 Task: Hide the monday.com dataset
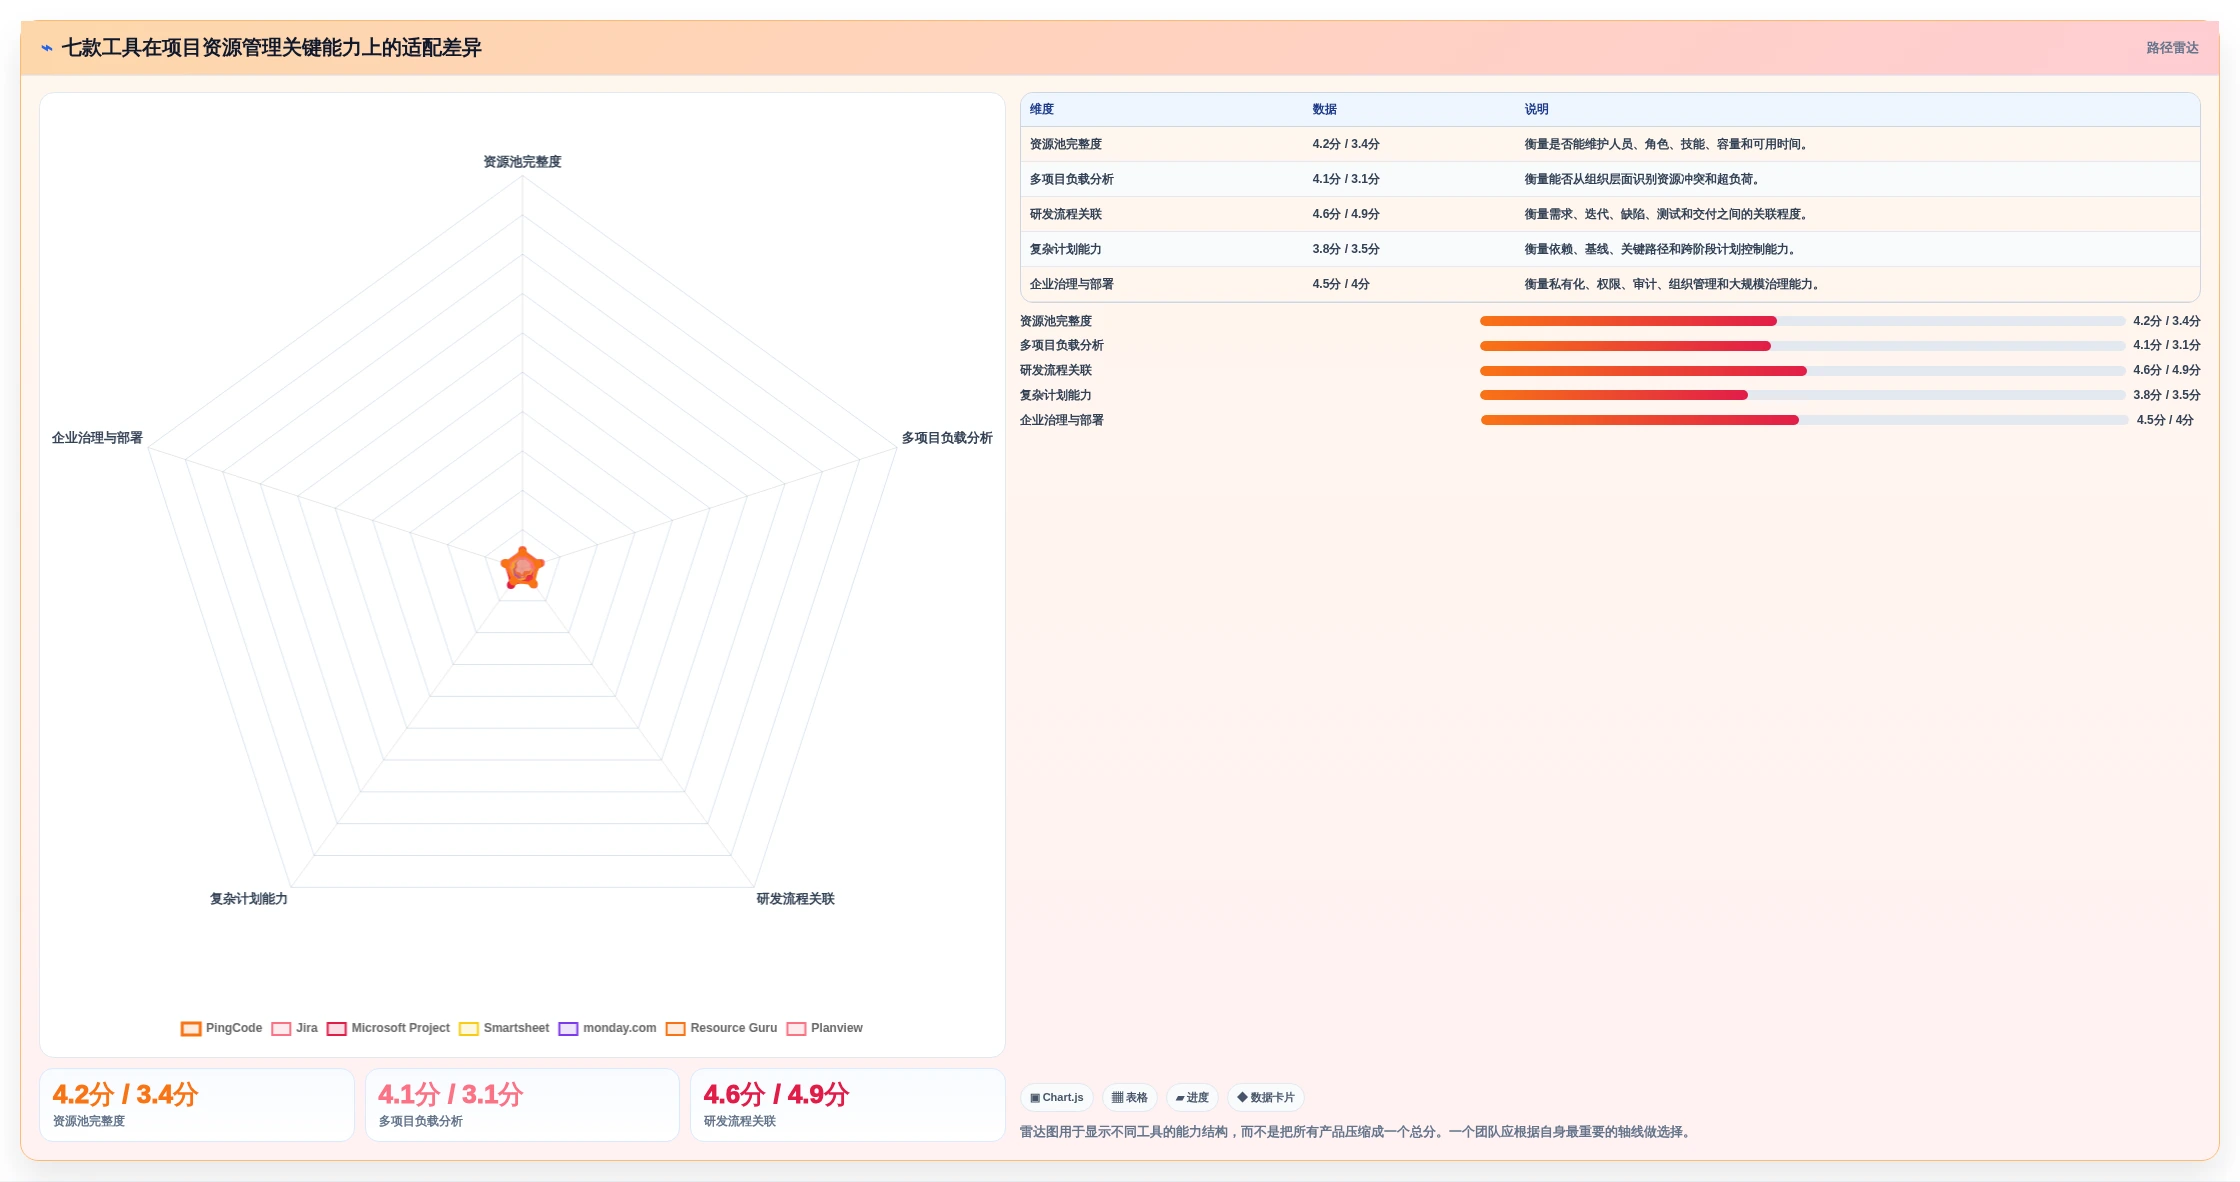607,1028
